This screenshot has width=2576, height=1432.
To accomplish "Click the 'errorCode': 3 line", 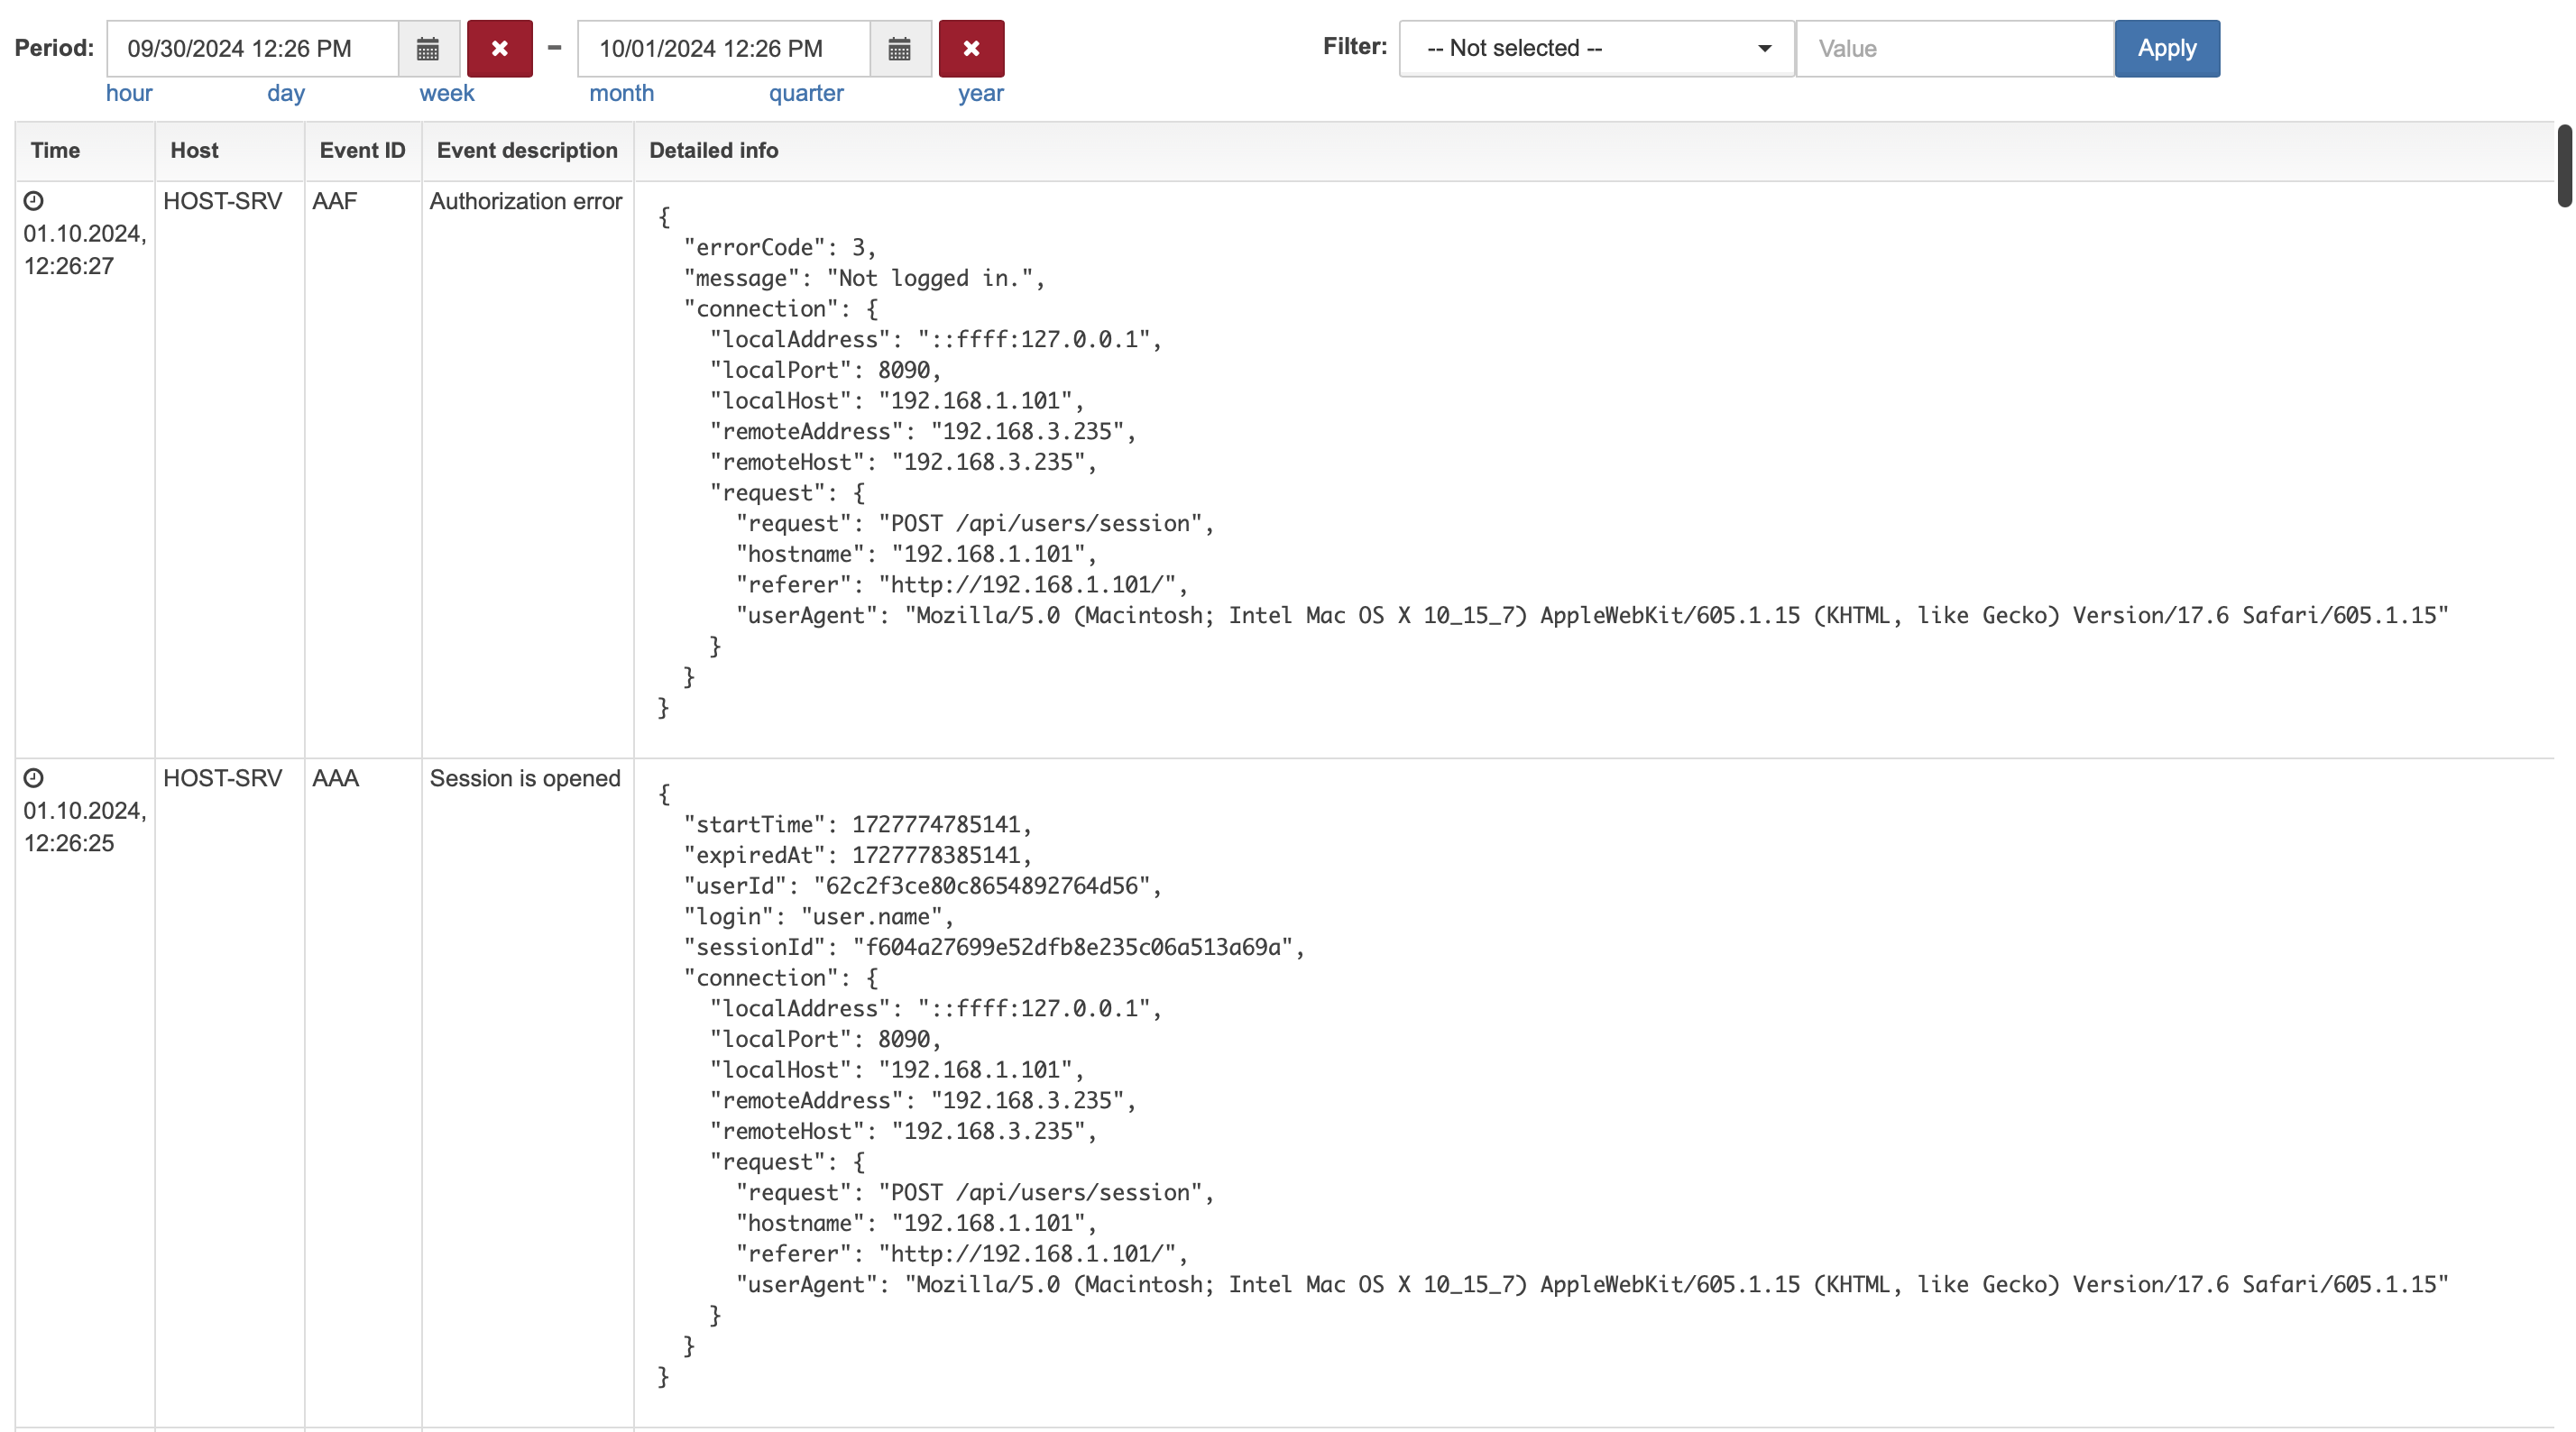I will pyautogui.click(x=779, y=247).
